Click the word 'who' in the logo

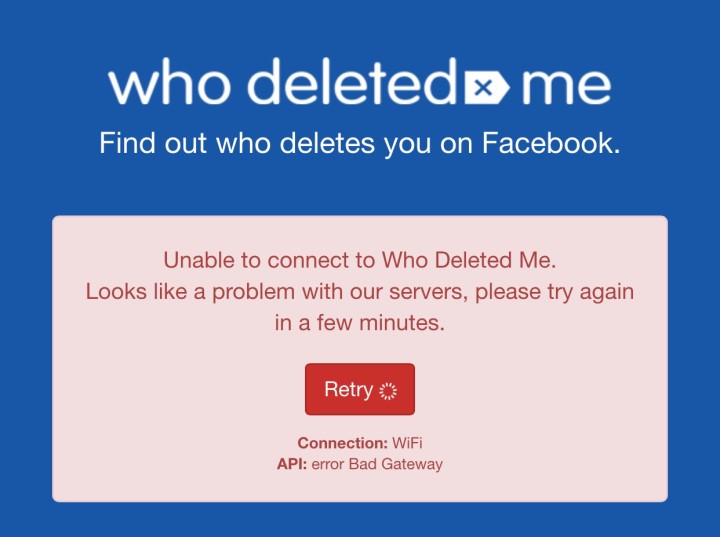169,83
